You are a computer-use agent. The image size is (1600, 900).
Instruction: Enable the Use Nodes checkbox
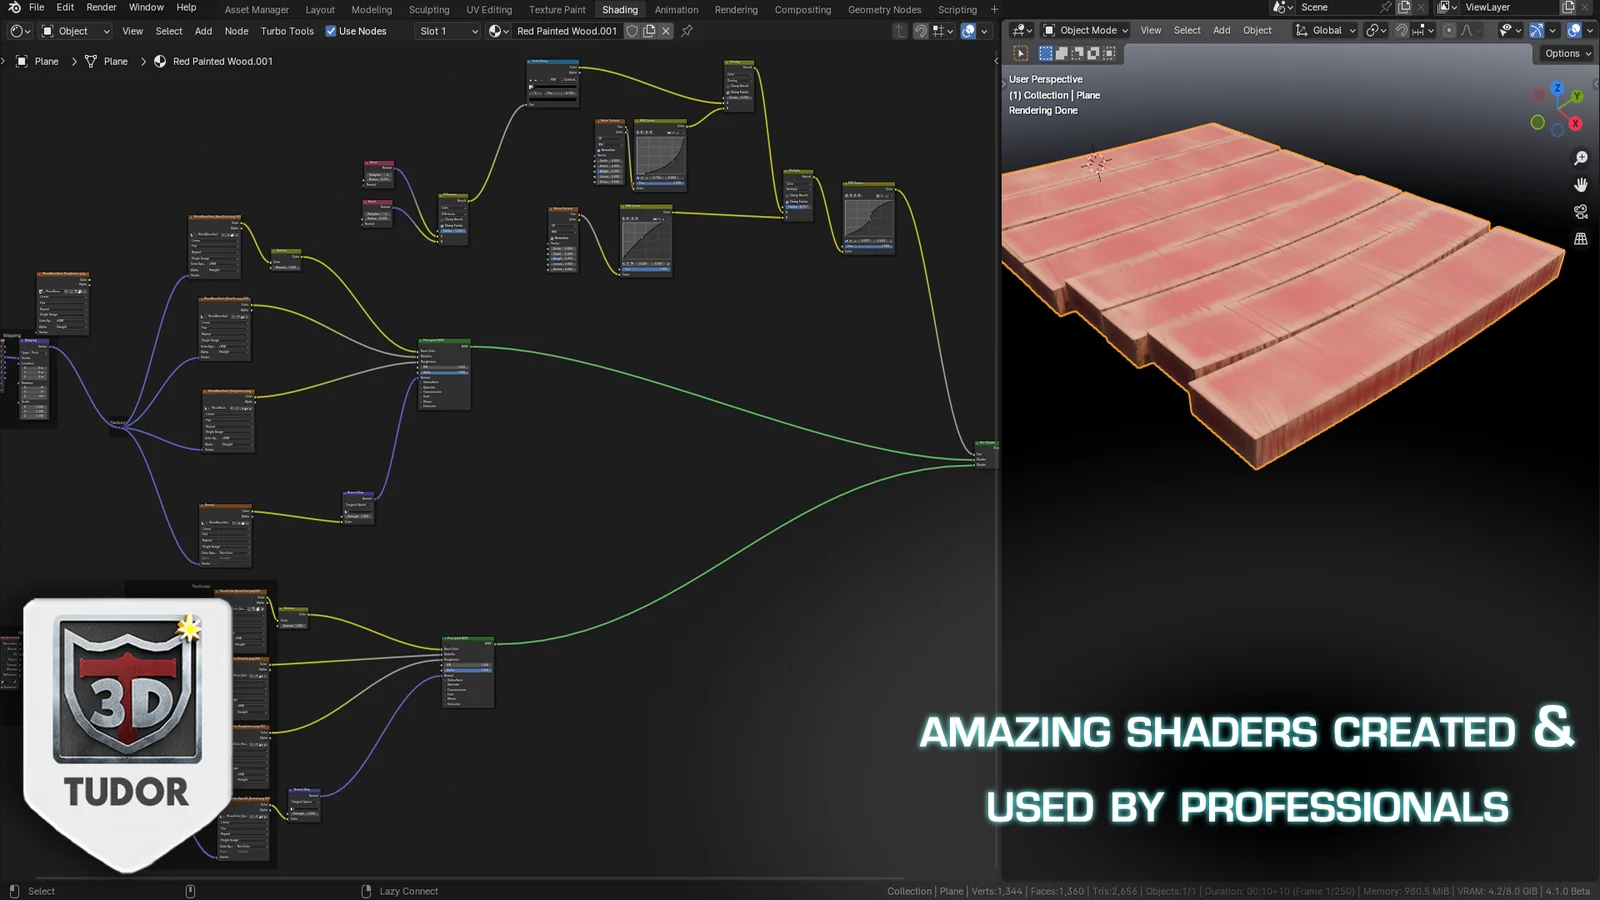329,31
